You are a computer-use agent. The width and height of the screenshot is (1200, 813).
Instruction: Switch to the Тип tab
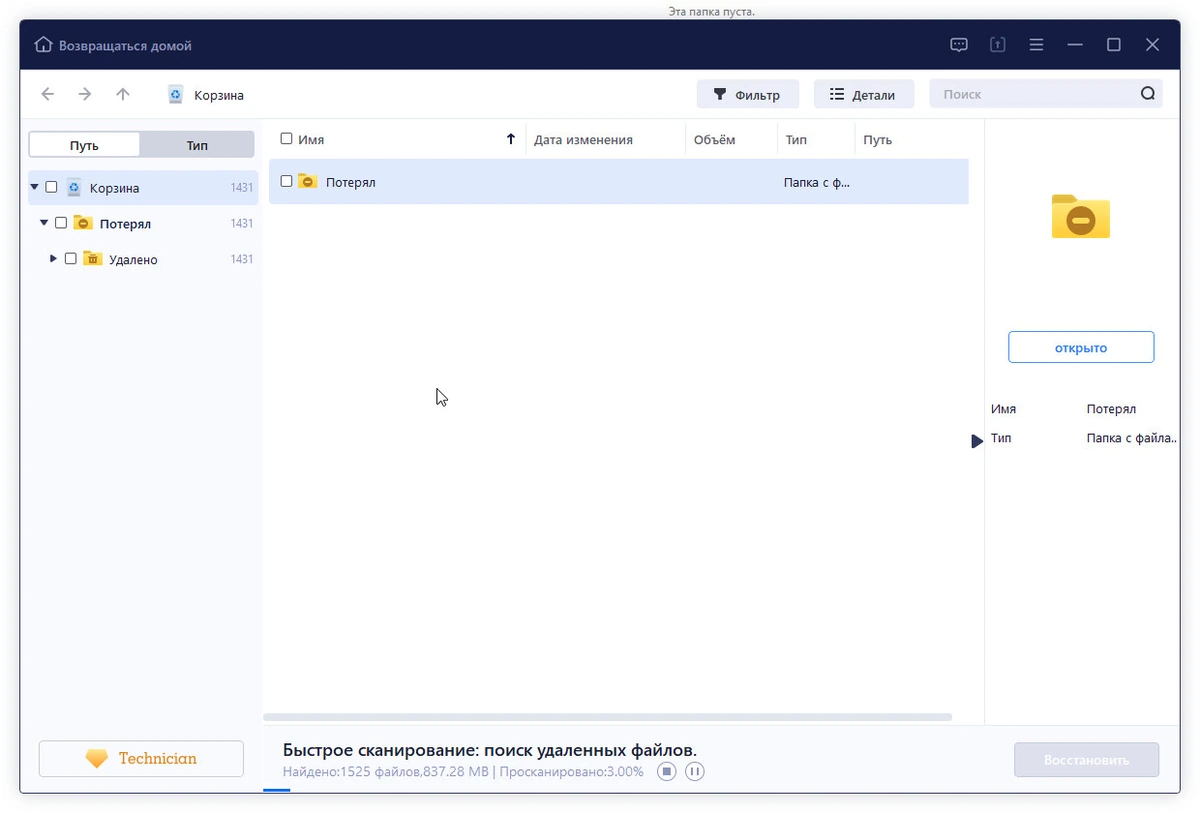pyautogui.click(x=197, y=145)
